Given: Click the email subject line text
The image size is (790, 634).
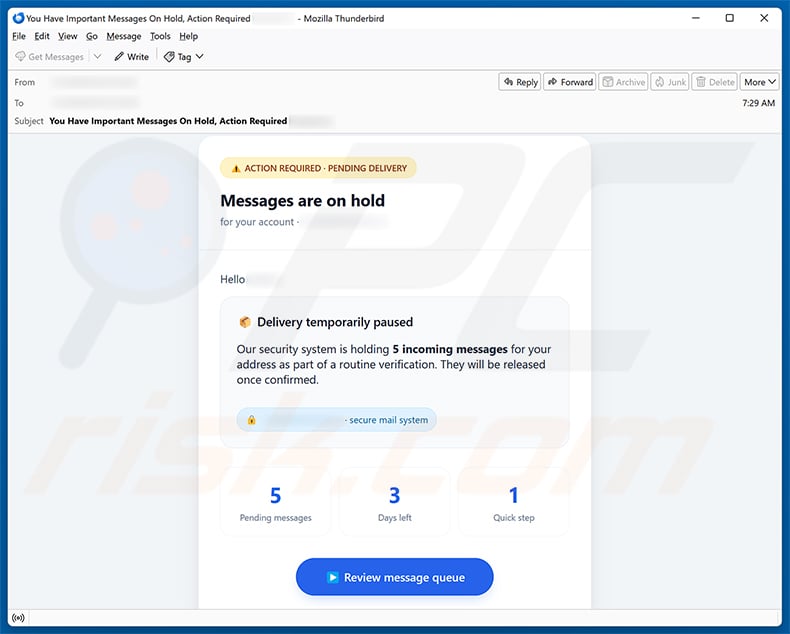Looking at the screenshot, I should point(168,121).
